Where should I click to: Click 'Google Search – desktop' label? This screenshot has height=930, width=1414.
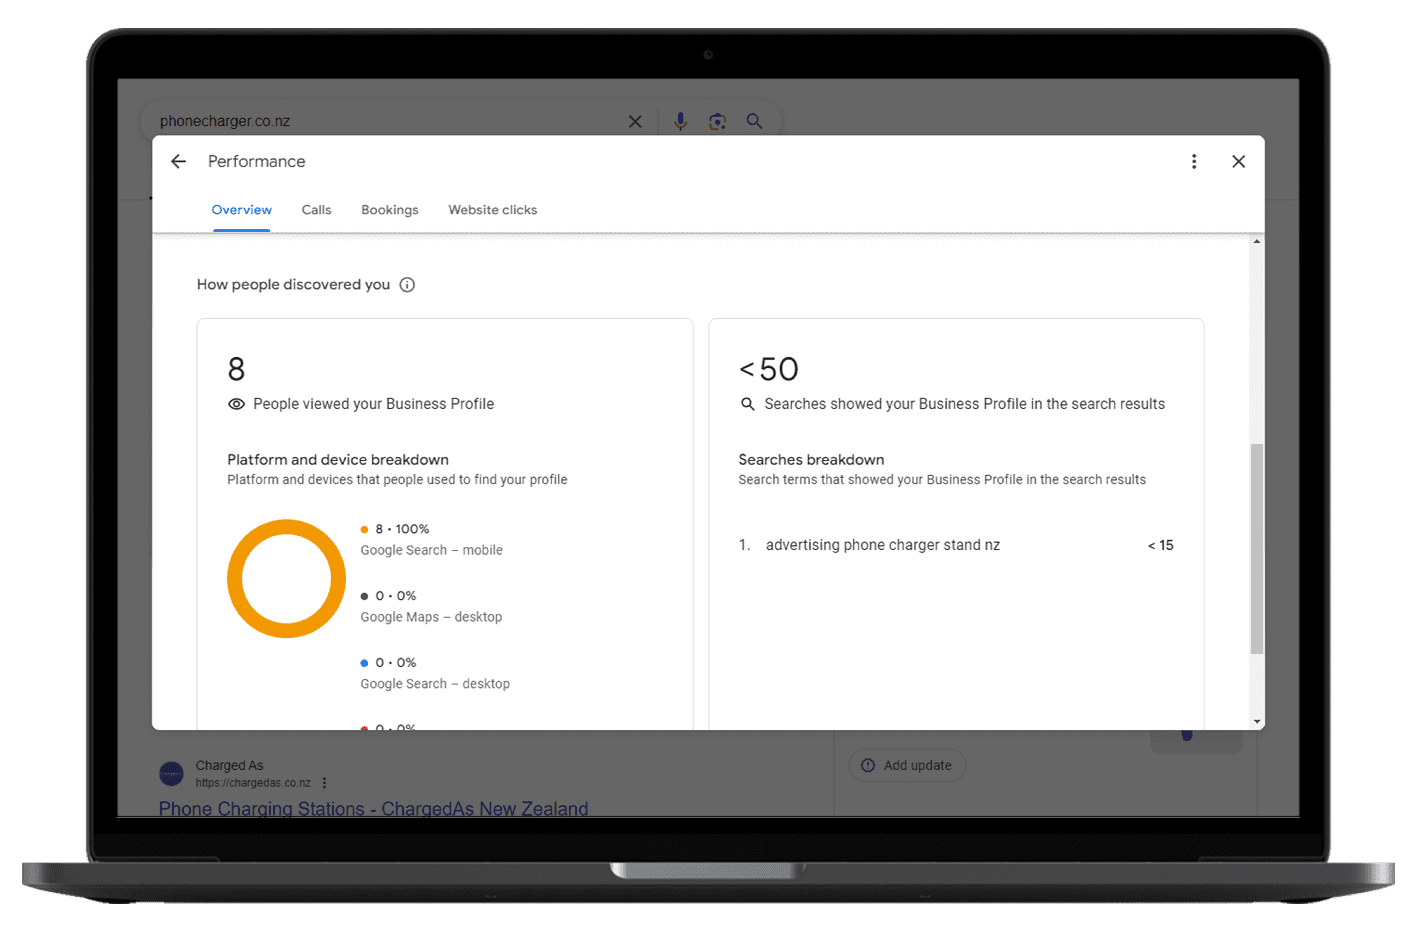[x=435, y=684]
